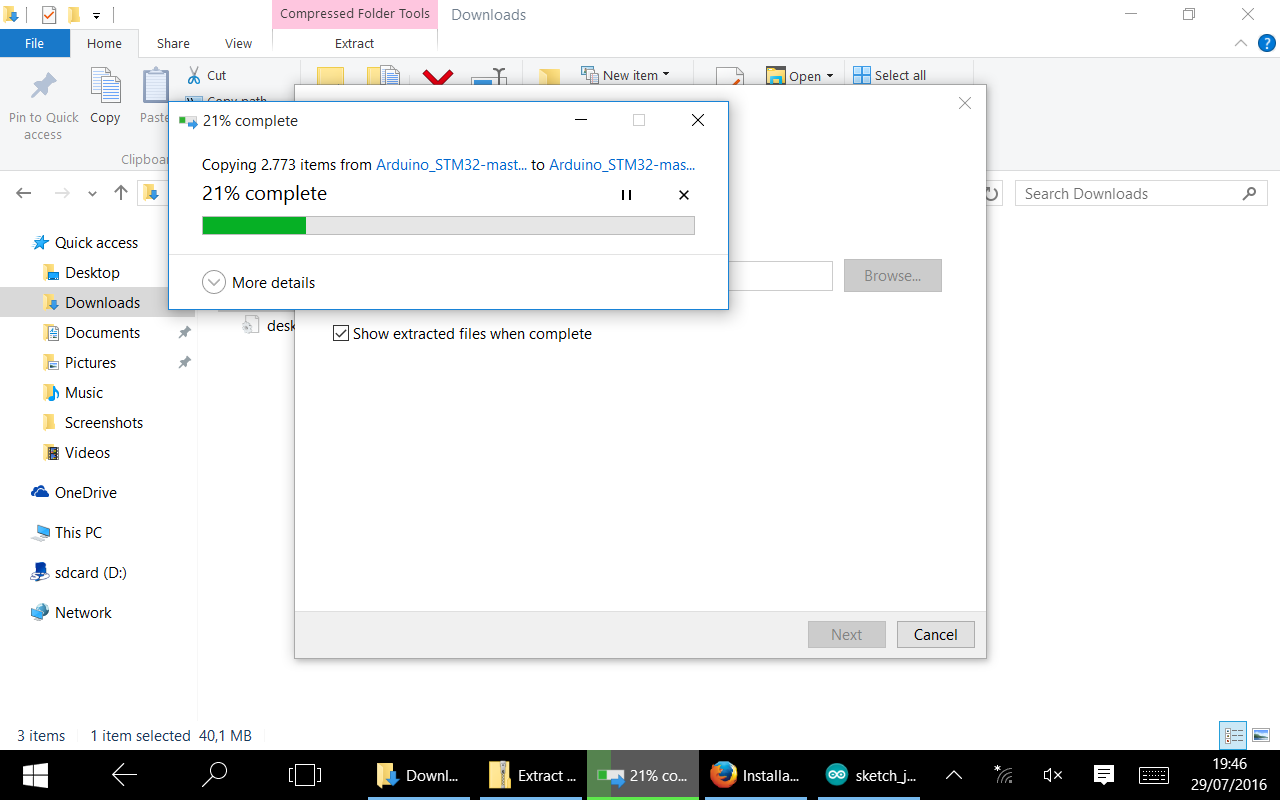Switch to Large icons view layout
This screenshot has width=1280, height=800.
point(1261,736)
